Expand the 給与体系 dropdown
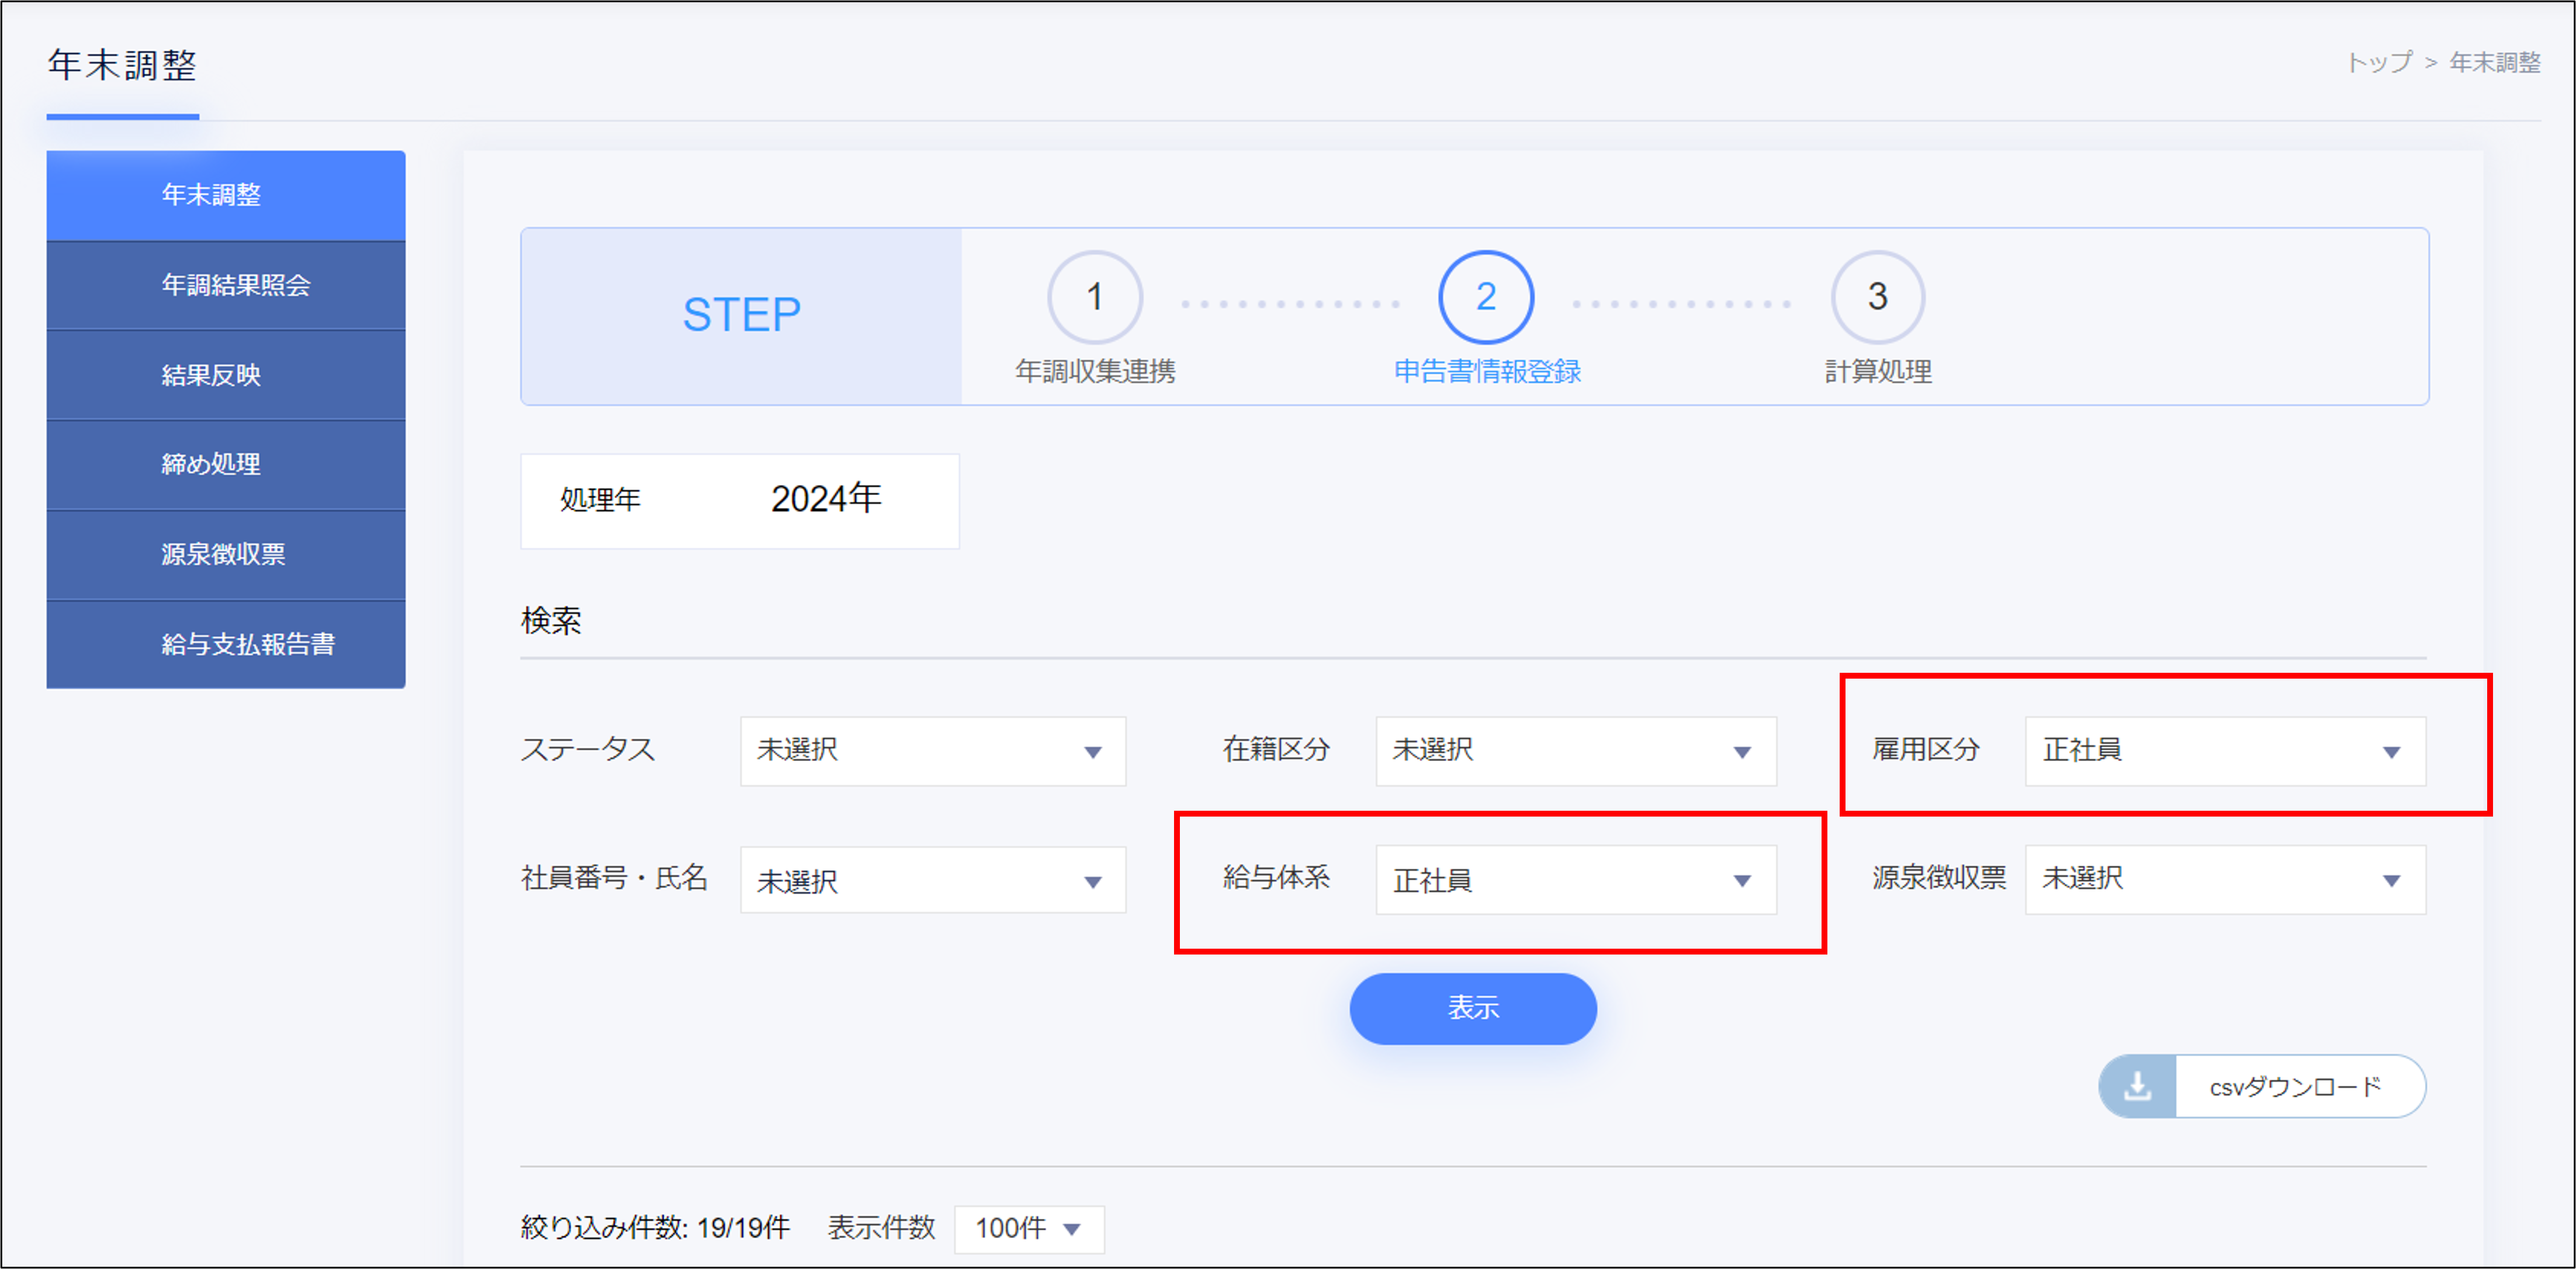The width and height of the screenshot is (2576, 1269). click(x=1575, y=880)
